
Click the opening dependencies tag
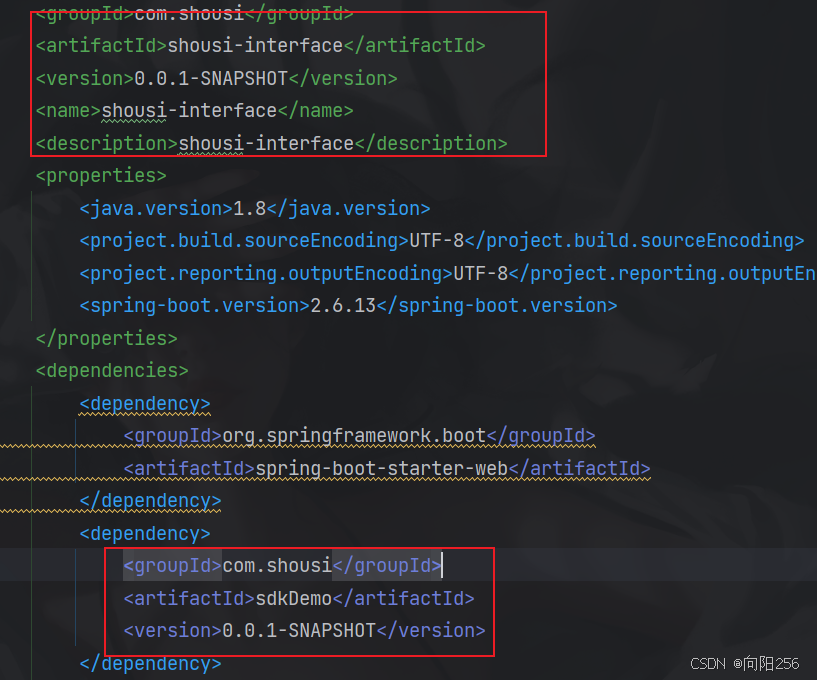pyautogui.click(x=112, y=370)
